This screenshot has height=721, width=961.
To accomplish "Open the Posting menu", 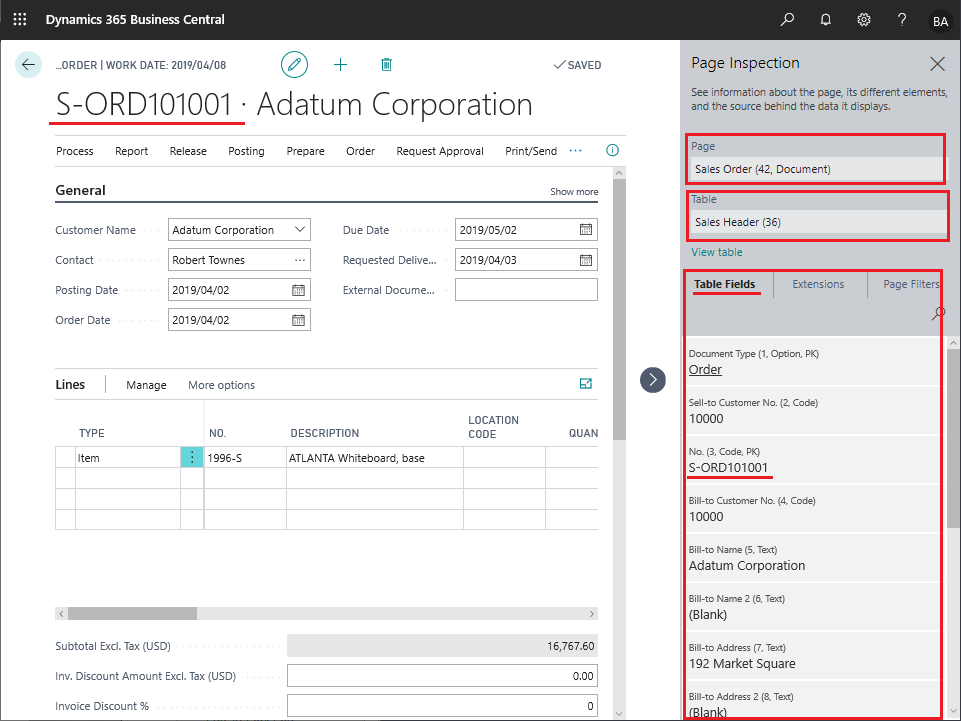I will 246,151.
